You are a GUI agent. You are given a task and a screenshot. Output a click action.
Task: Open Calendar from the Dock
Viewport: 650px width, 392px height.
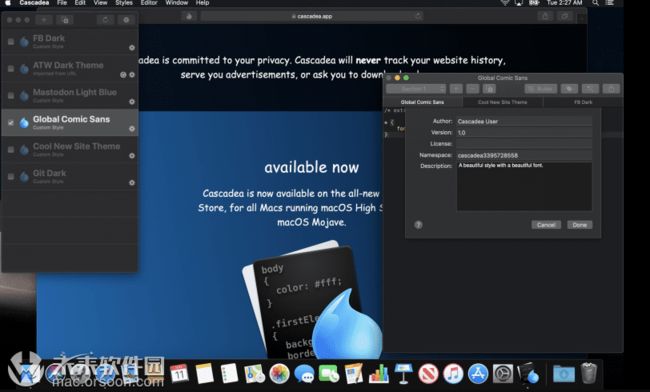tap(179, 374)
